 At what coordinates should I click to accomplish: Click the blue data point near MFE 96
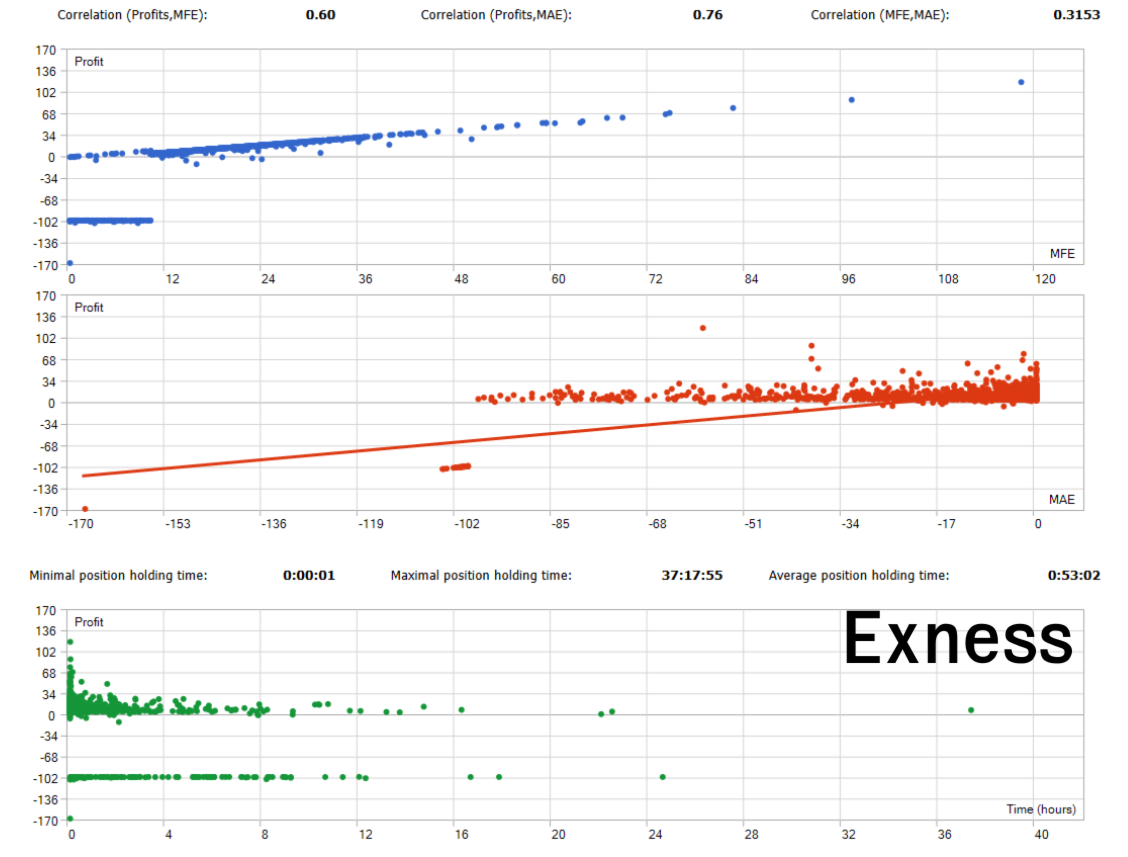click(852, 100)
